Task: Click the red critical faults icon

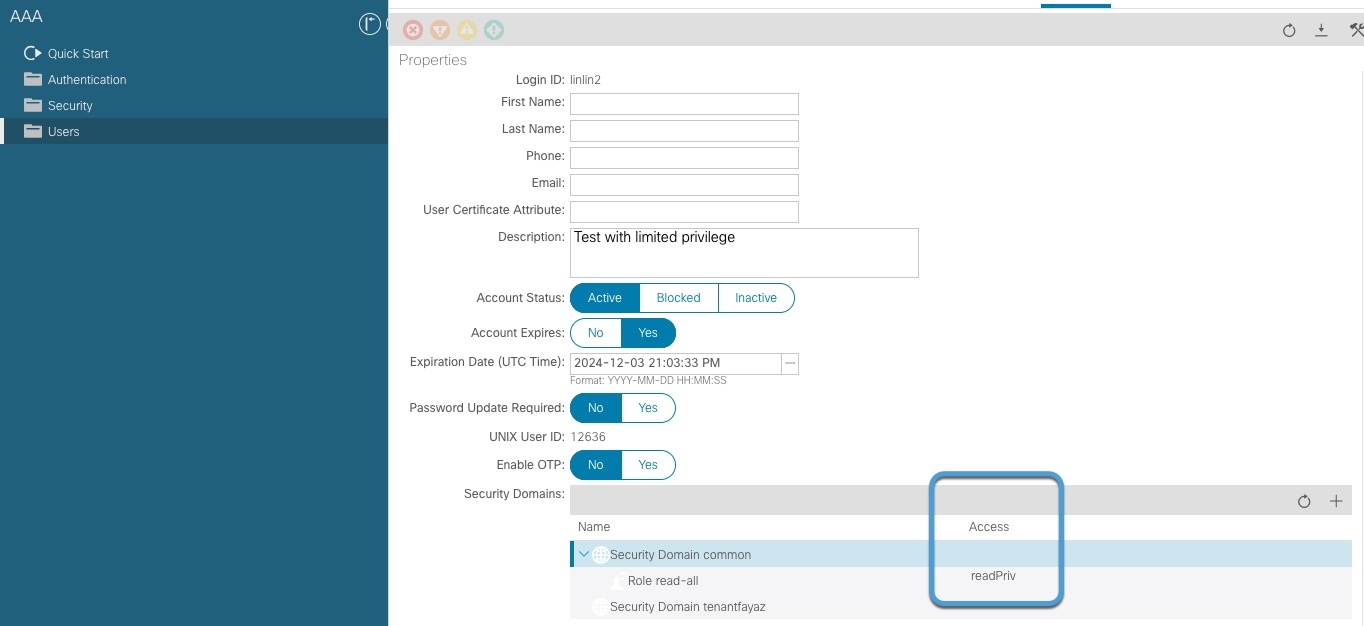Action: 413,30
